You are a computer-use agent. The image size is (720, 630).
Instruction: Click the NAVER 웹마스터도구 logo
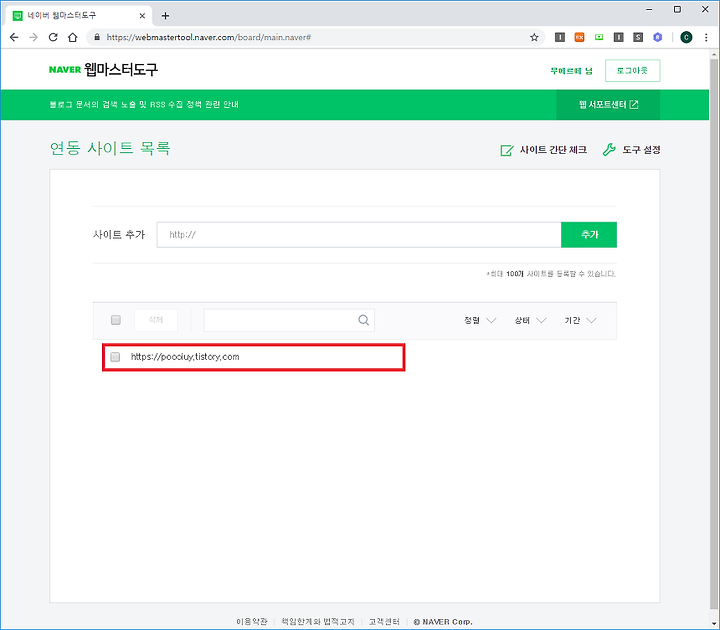[x=103, y=70]
